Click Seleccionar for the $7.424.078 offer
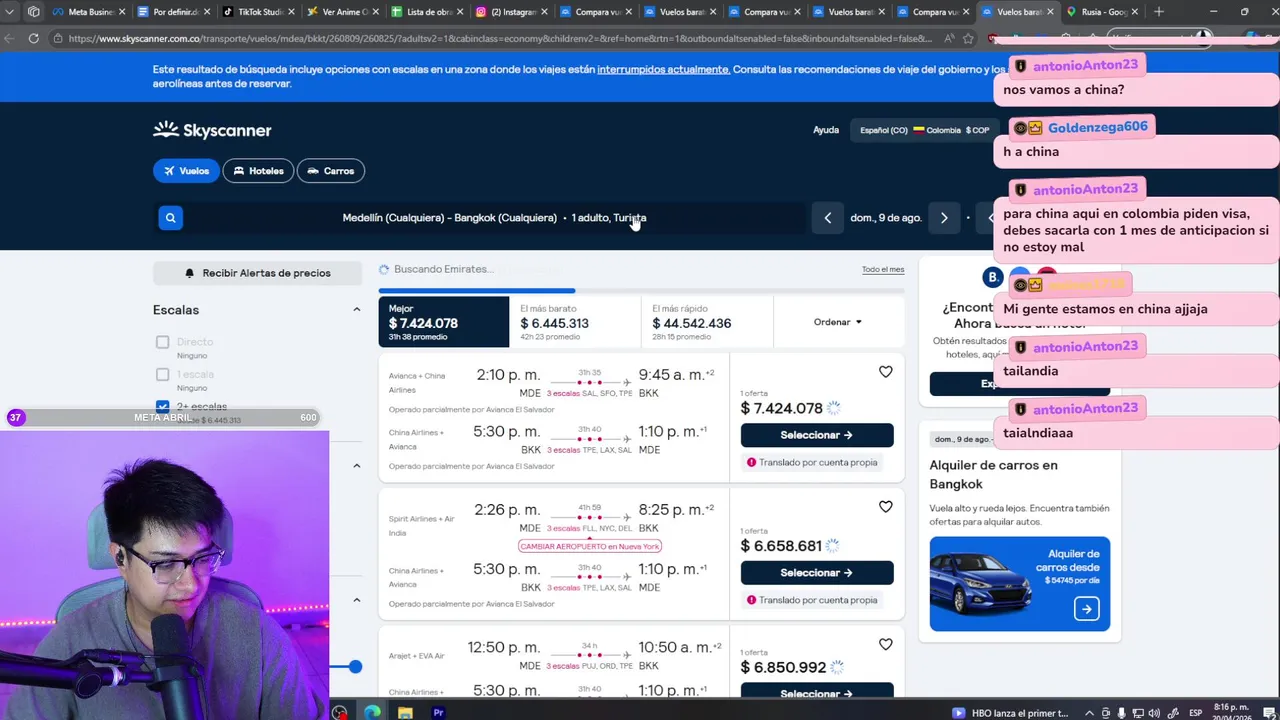This screenshot has height=720, width=1280. click(x=817, y=435)
